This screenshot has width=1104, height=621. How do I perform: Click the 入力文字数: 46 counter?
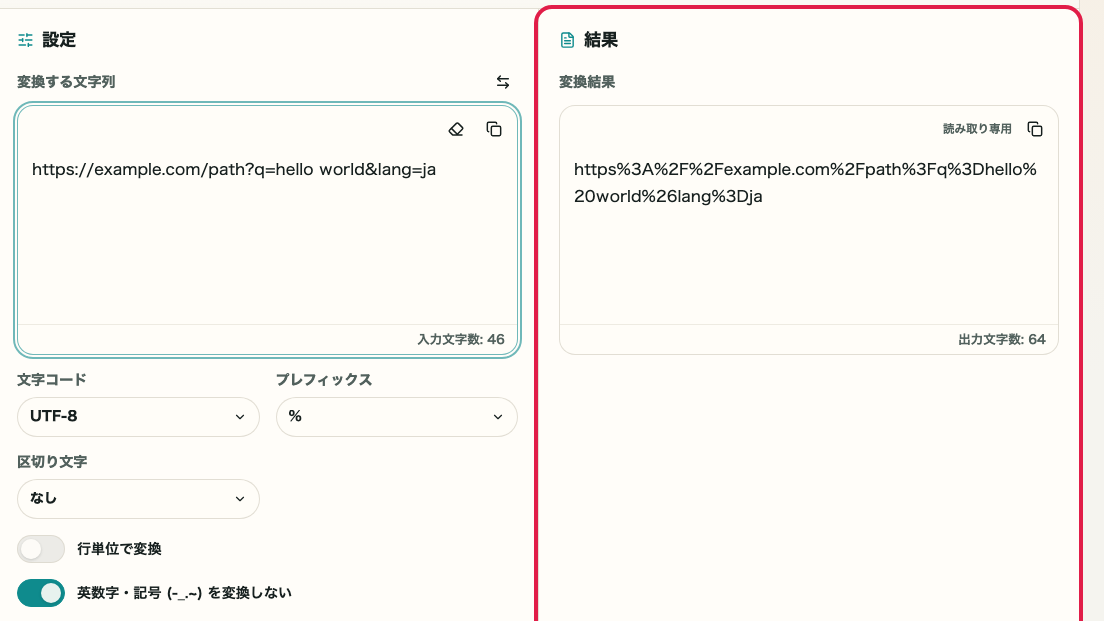tap(461, 339)
